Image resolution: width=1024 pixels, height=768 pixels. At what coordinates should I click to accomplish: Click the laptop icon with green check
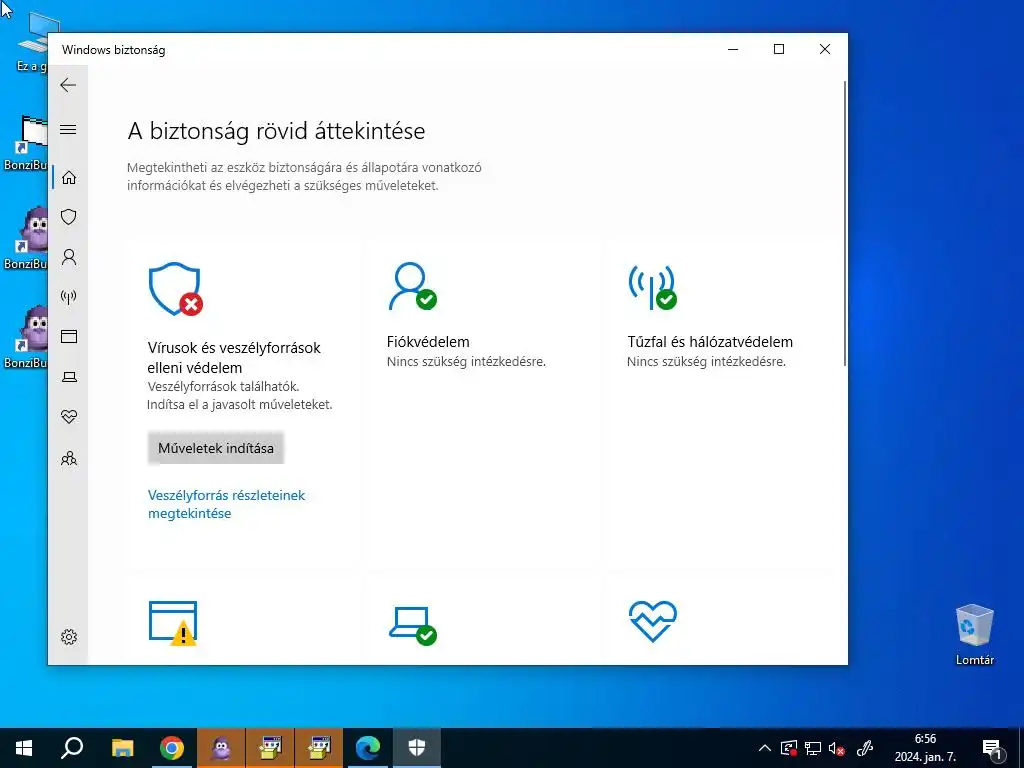pos(413,626)
